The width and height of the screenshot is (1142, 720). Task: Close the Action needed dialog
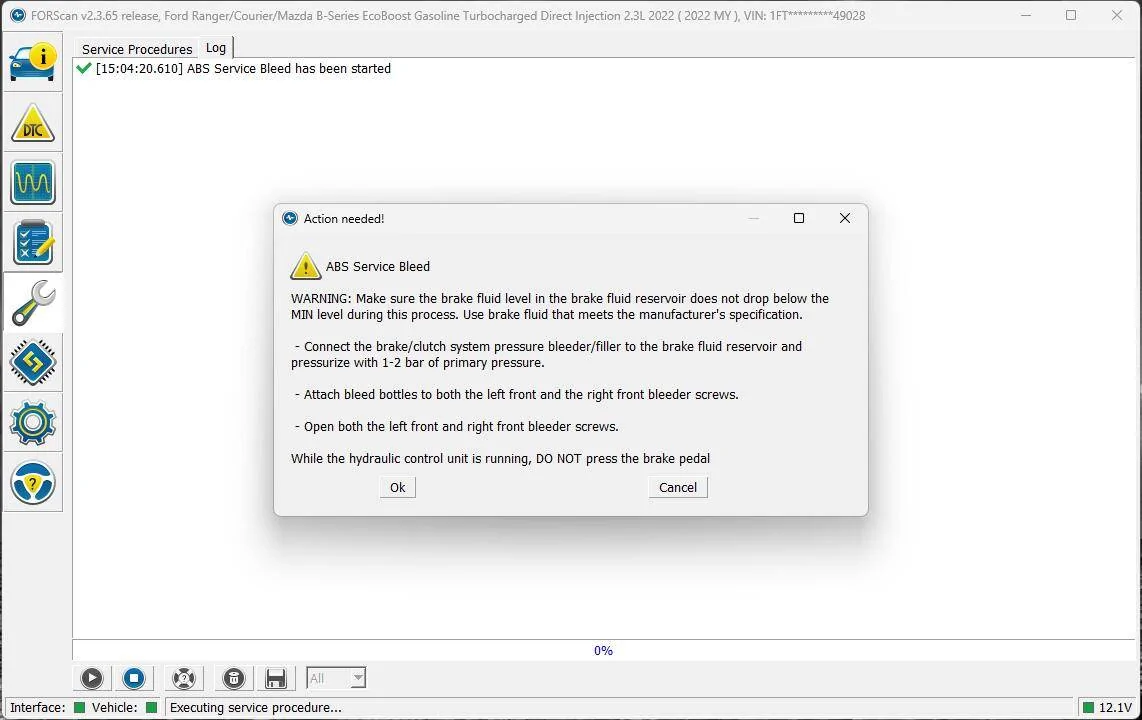[845, 218]
